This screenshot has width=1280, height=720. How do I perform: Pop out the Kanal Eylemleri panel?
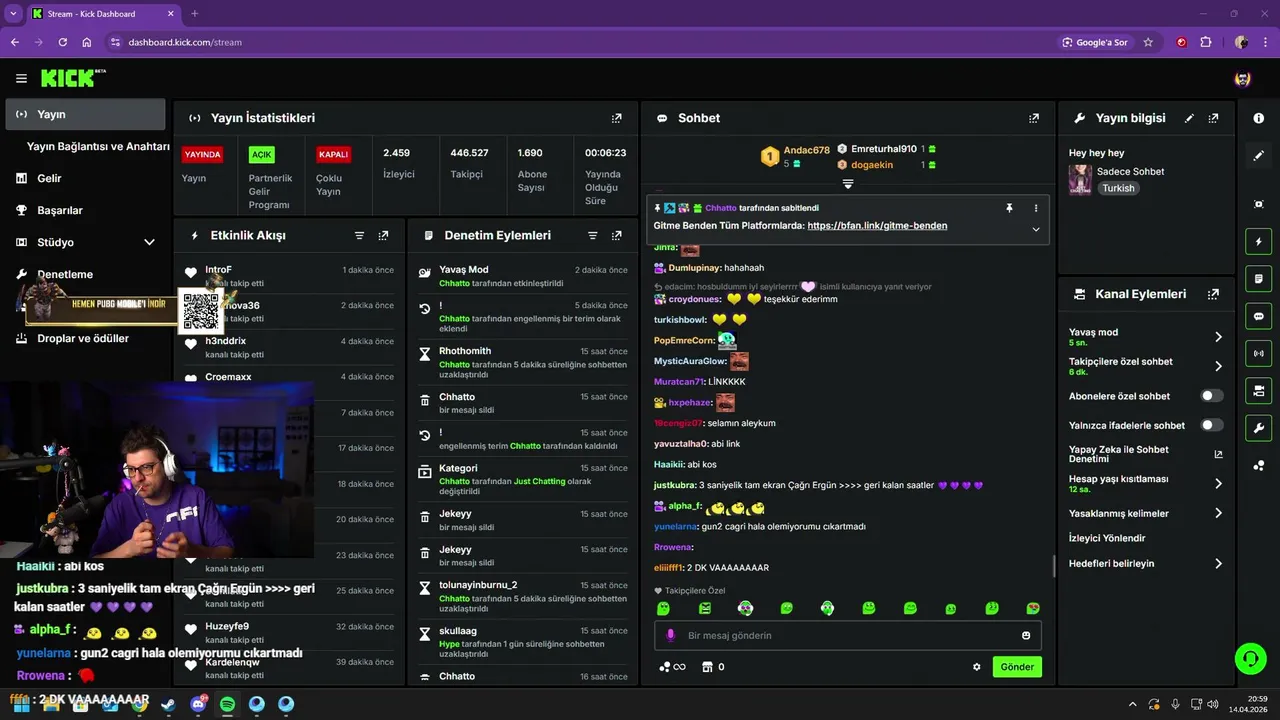click(x=1213, y=294)
